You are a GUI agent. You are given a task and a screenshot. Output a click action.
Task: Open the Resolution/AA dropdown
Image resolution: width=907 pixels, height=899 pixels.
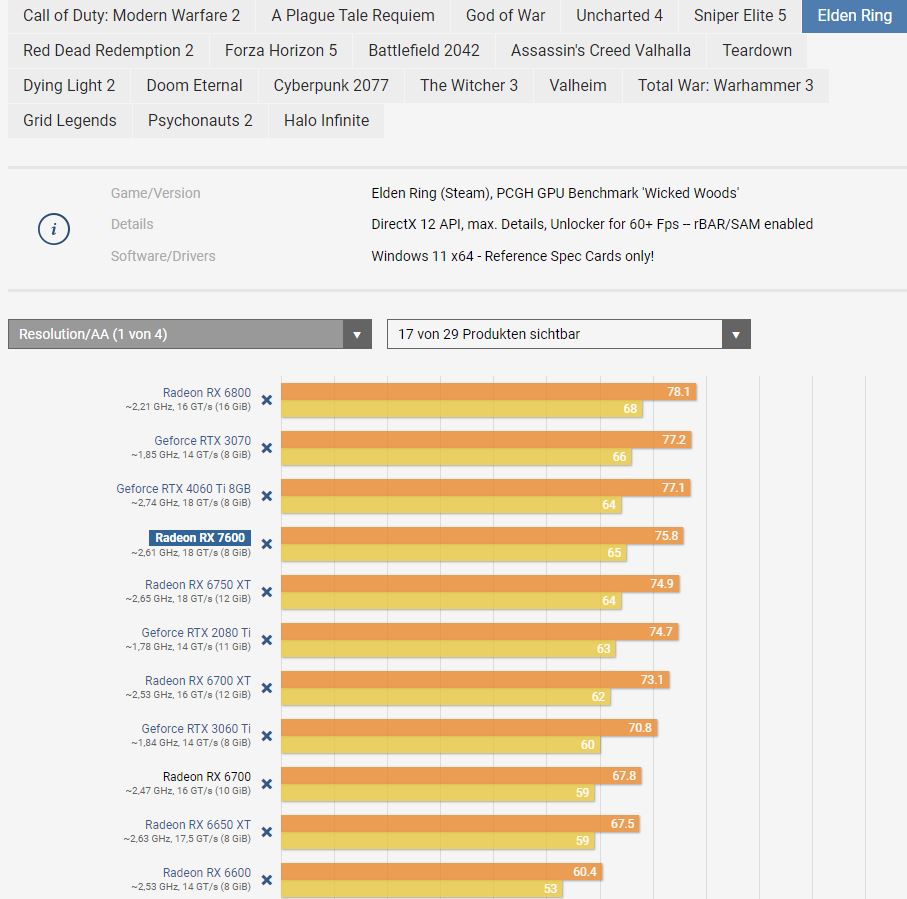tap(190, 334)
